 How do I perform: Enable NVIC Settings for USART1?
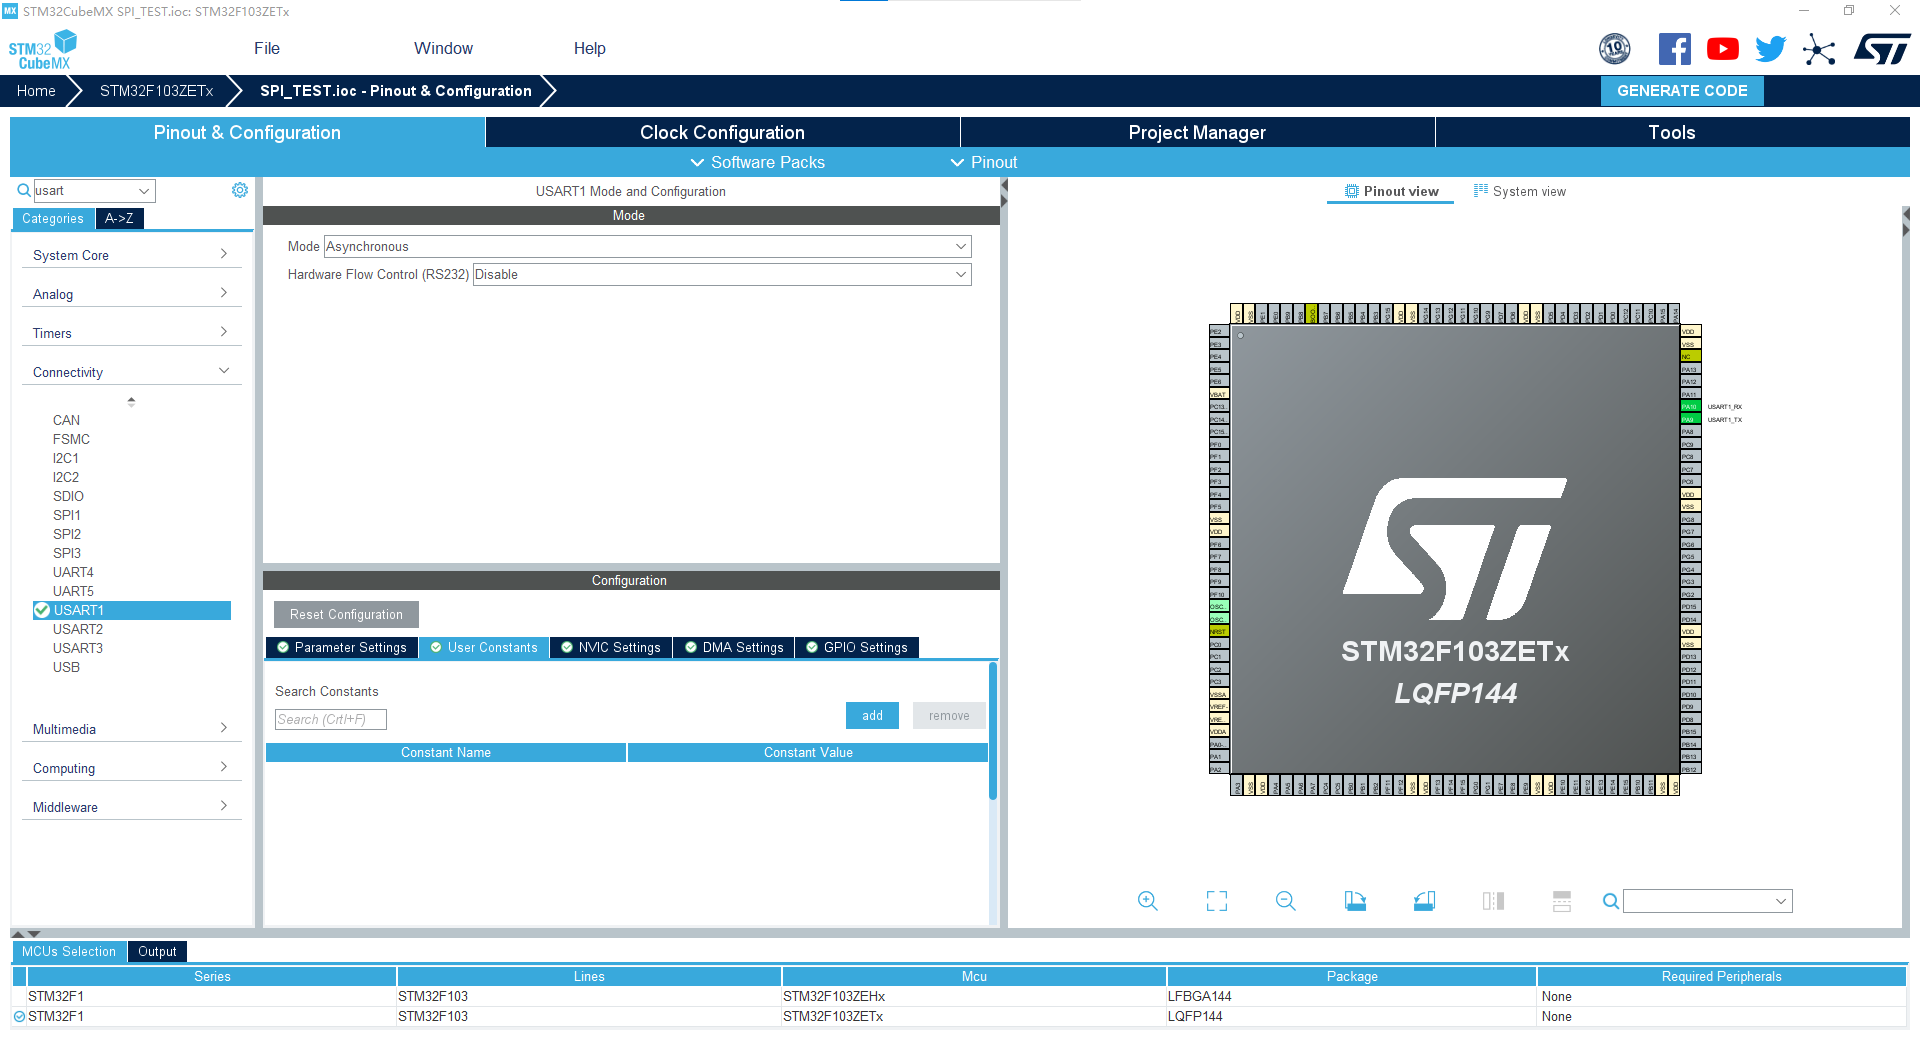tap(611, 647)
